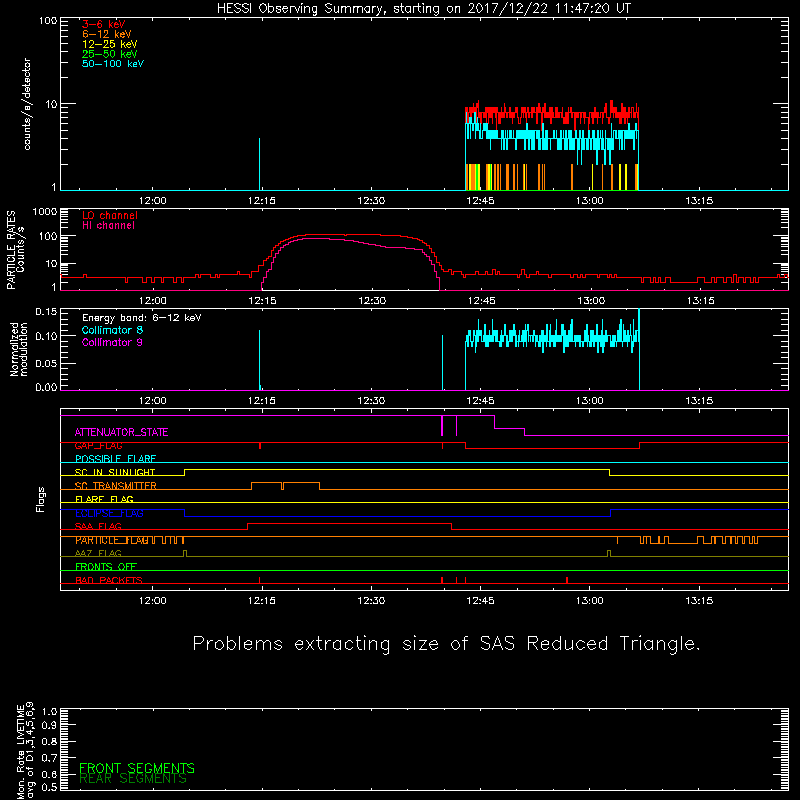
Task: Select the FLARE_FLAG label
Action: 104,499
